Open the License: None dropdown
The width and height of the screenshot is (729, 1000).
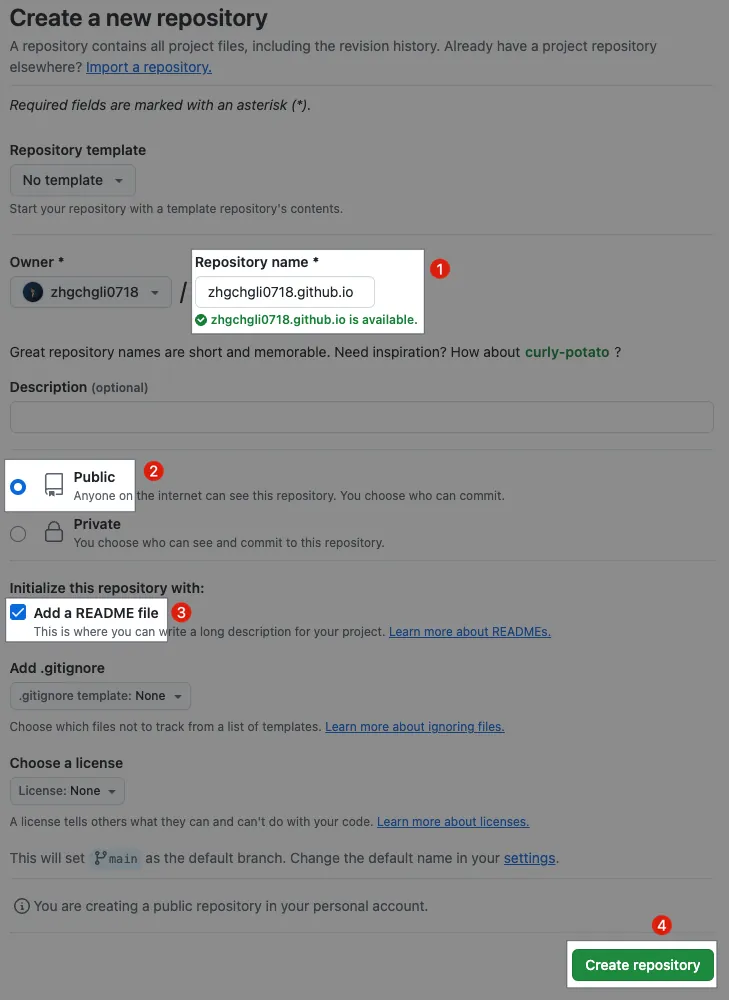(x=68, y=791)
